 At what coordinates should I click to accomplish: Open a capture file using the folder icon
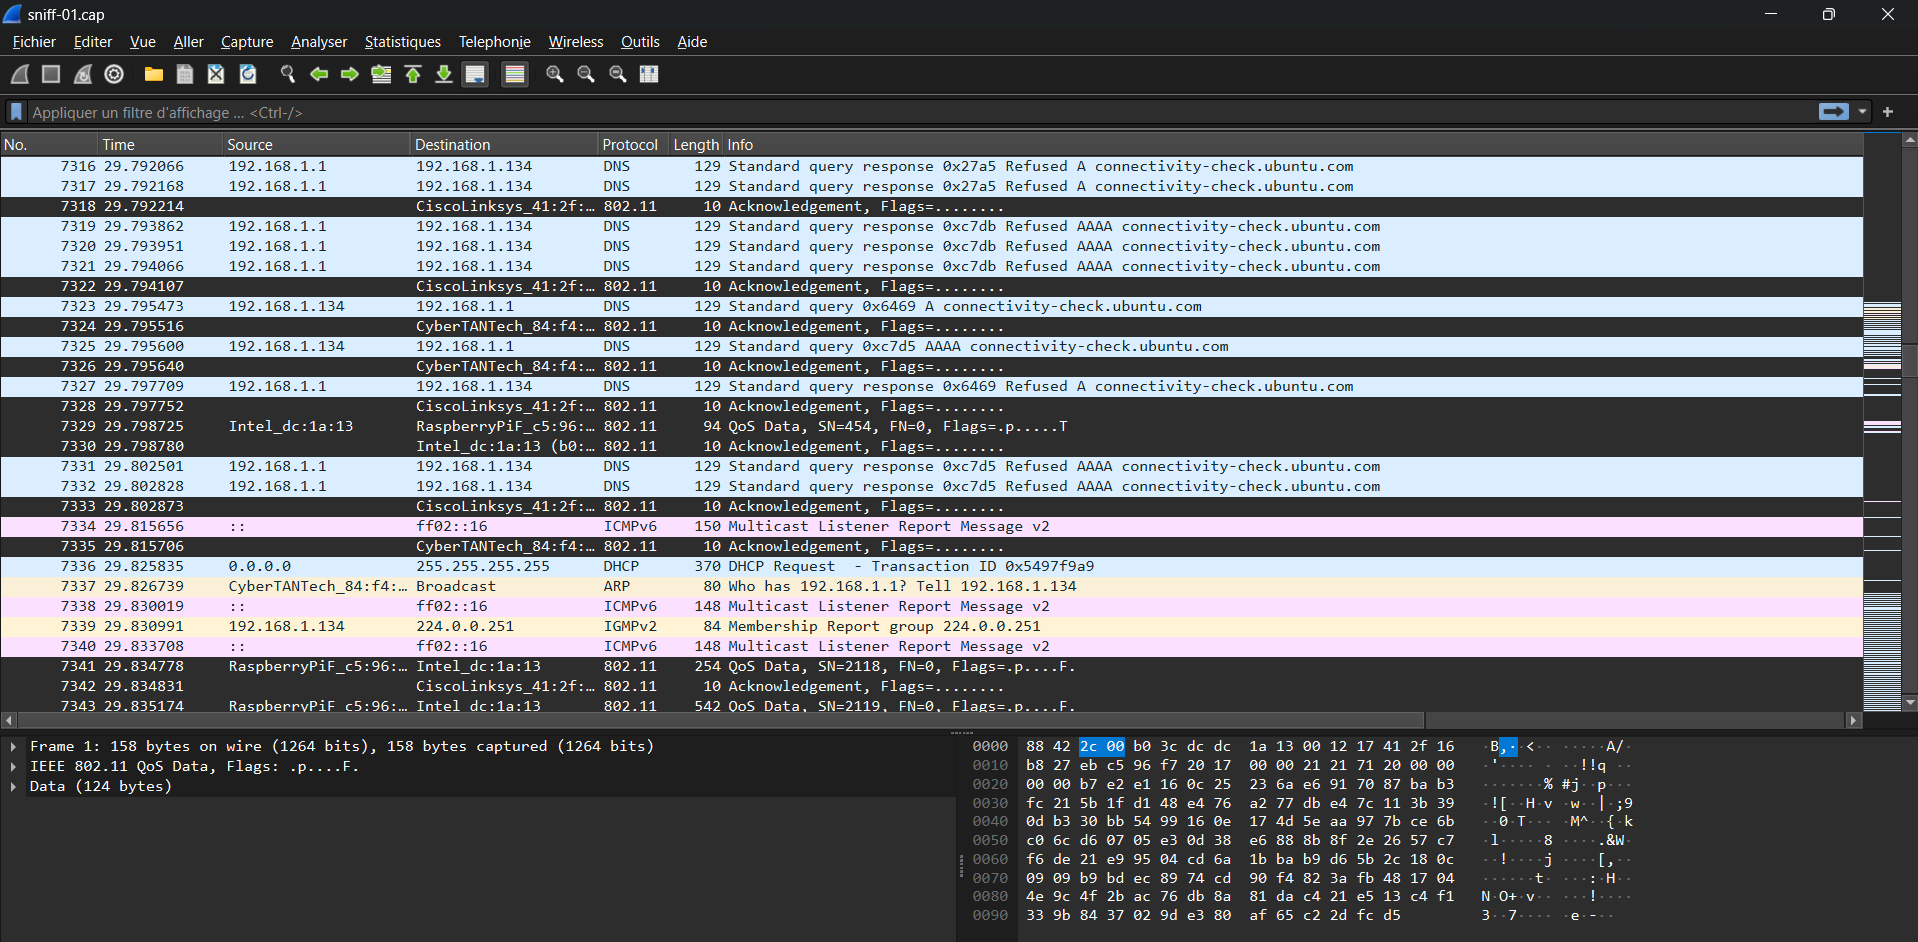[x=153, y=74]
